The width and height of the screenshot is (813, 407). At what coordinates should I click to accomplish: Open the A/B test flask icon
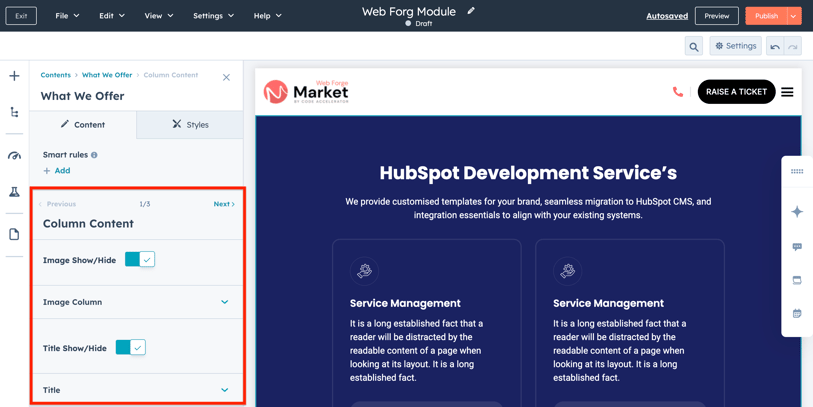[14, 192]
